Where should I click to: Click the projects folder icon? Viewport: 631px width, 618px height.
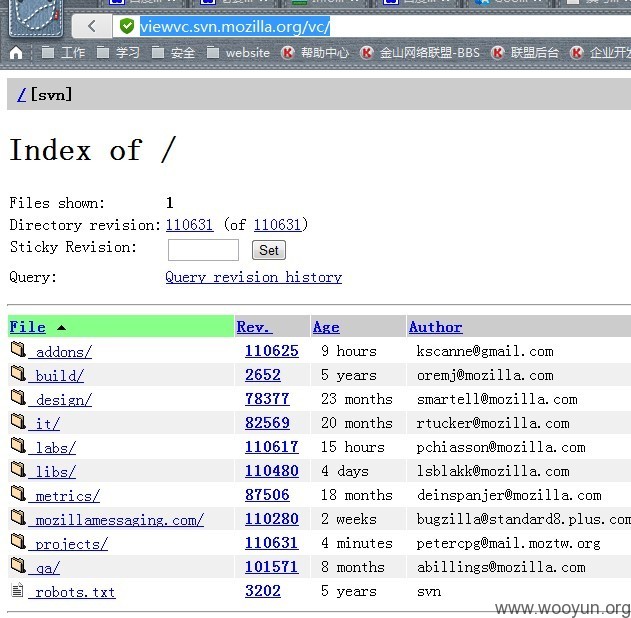pyautogui.click(x=18, y=542)
